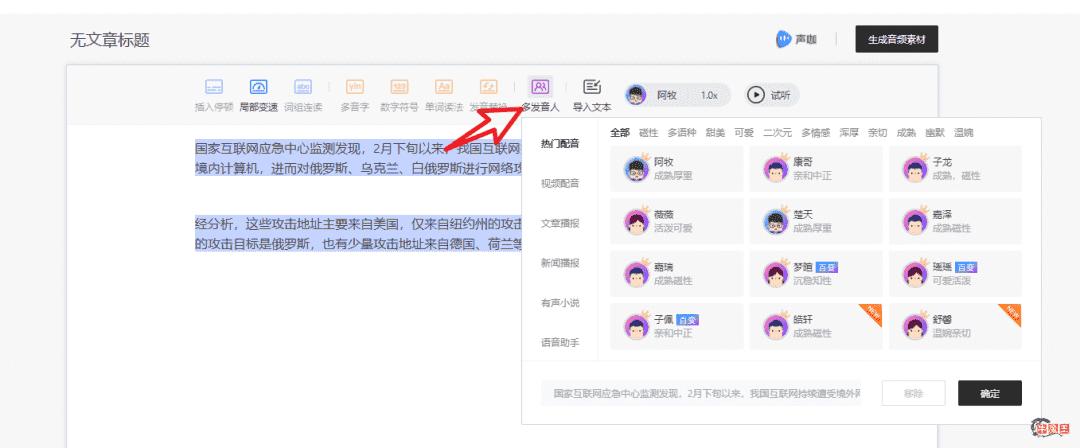Click paragraph starting 经分析，这些攻击地址
Image resolution: width=1080 pixels, height=448 pixels.
coord(358,233)
